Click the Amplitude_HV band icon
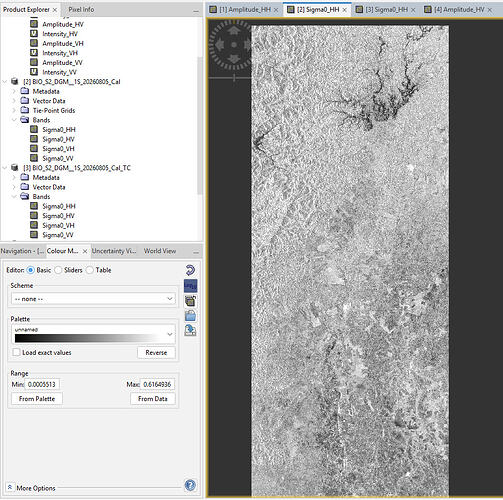Screen dimensions: 503x500 (x=34, y=24)
